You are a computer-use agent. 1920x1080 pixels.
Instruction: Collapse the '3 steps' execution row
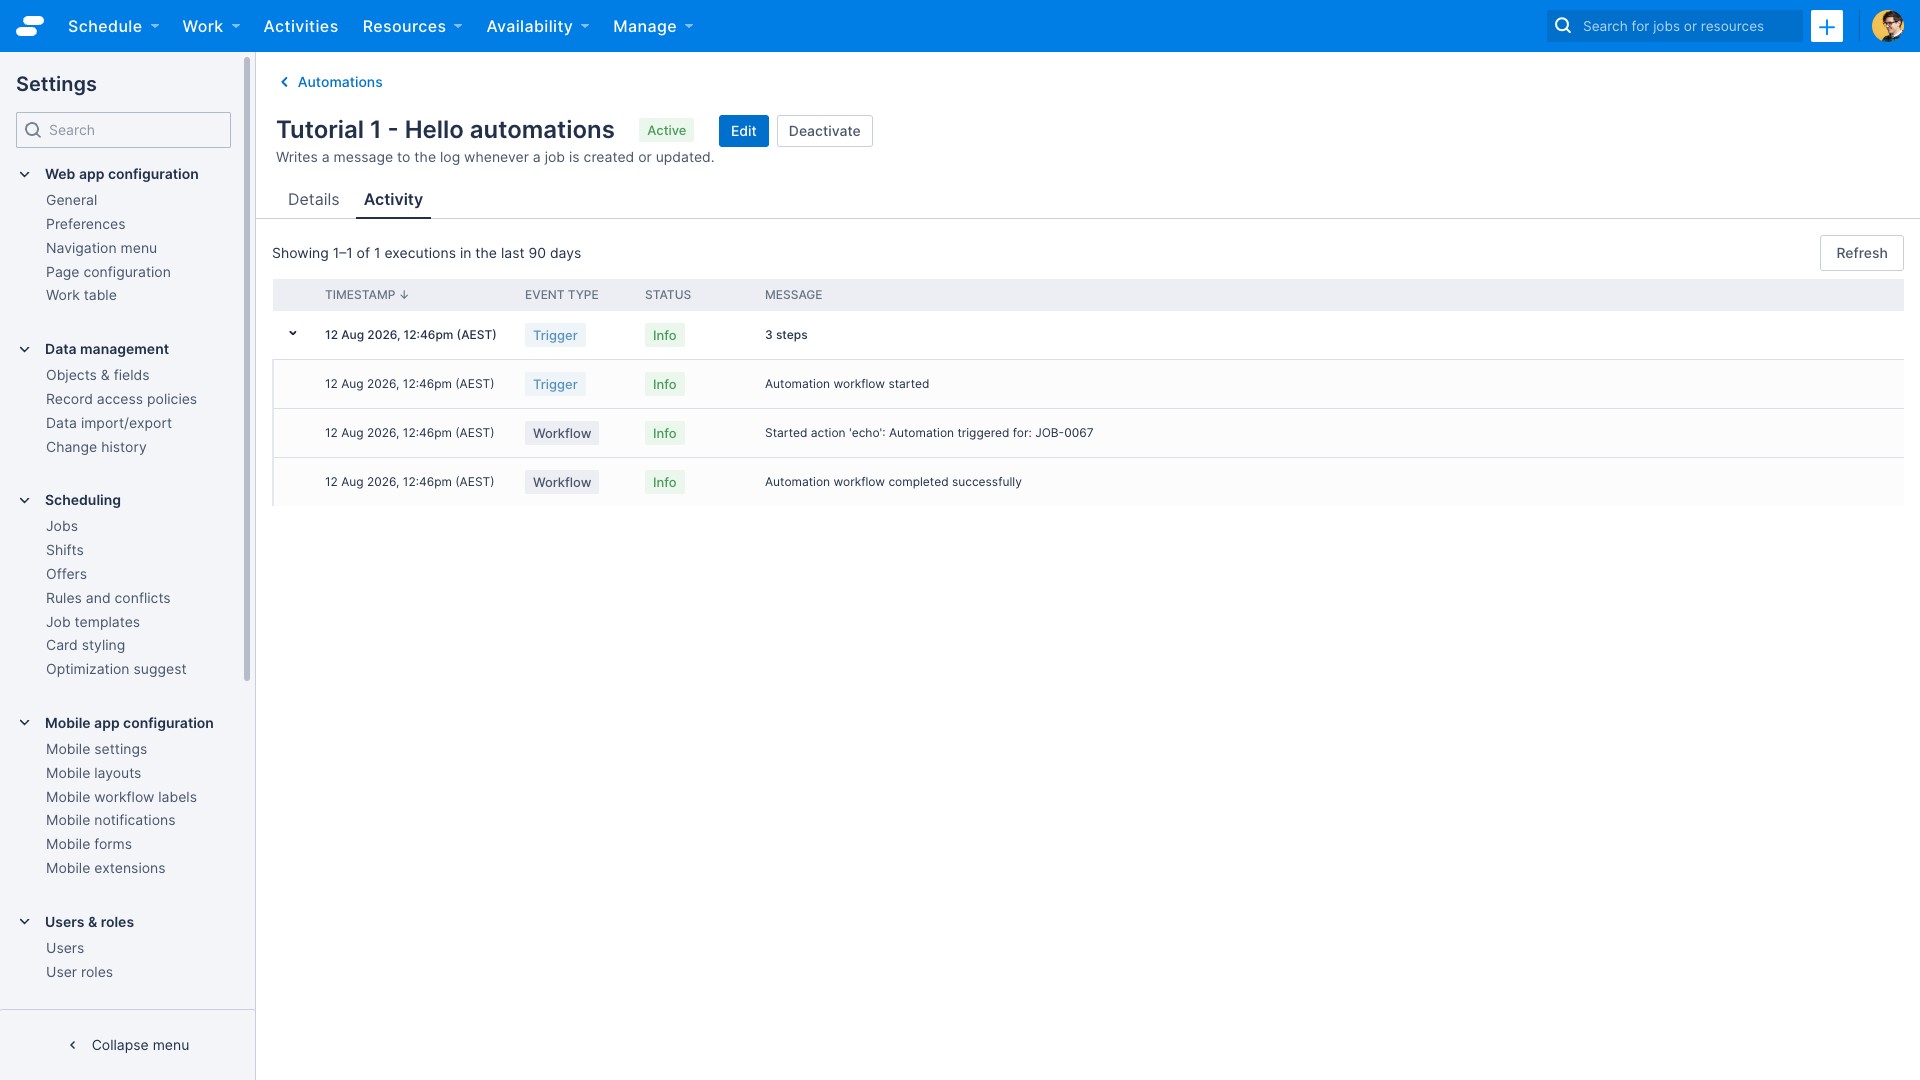pos(293,334)
